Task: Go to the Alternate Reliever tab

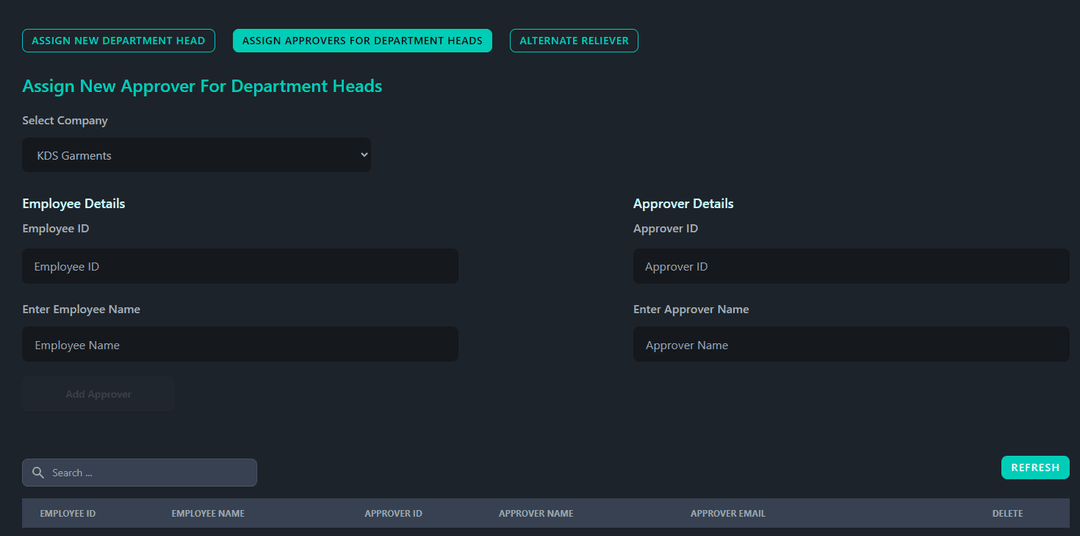Action: coord(574,41)
